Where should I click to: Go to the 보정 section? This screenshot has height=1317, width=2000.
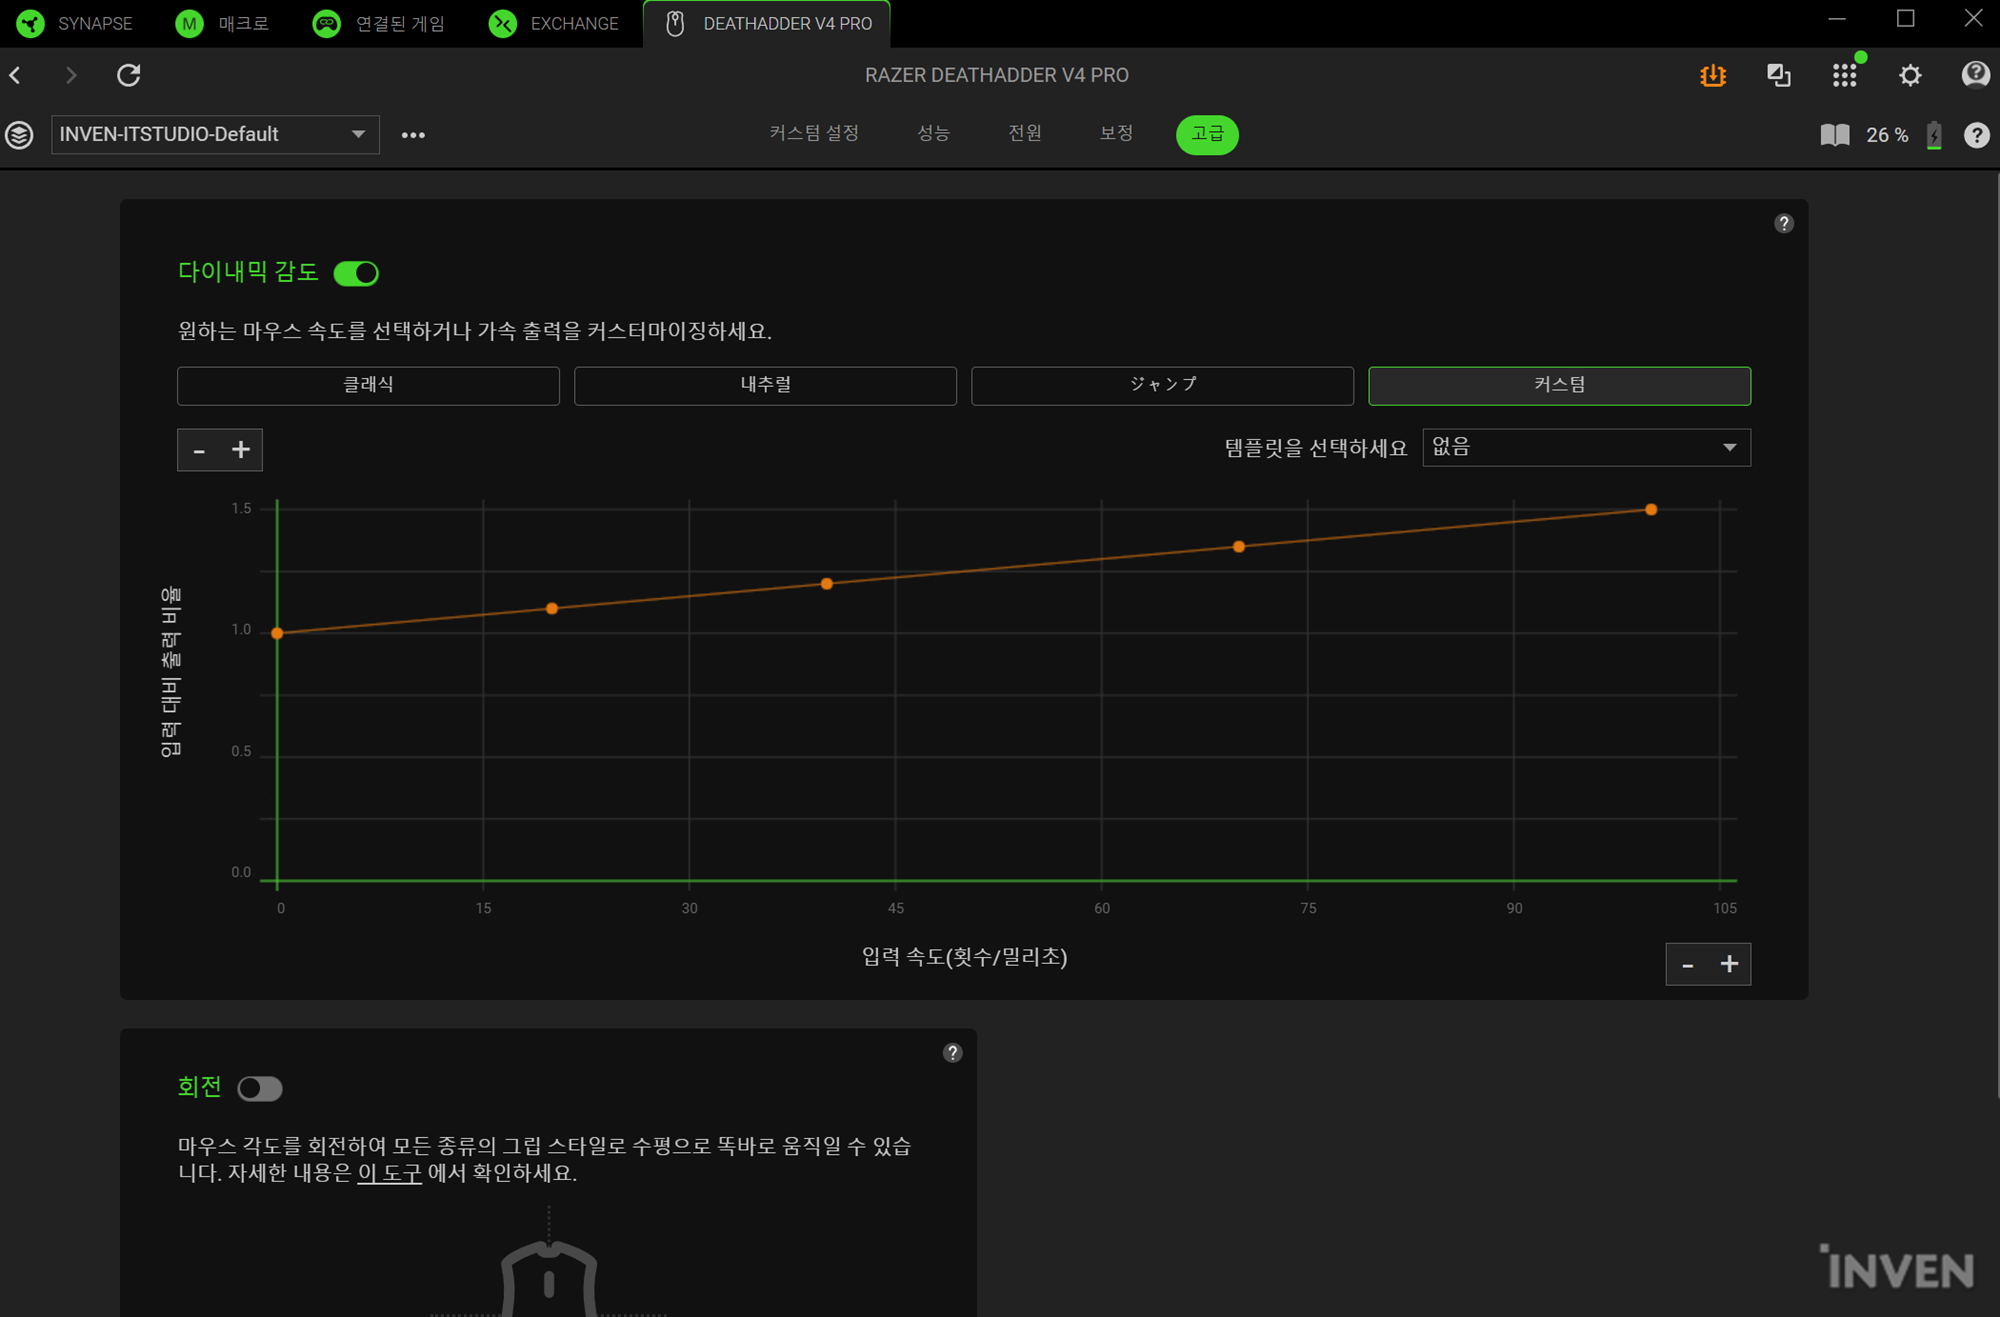[1116, 134]
